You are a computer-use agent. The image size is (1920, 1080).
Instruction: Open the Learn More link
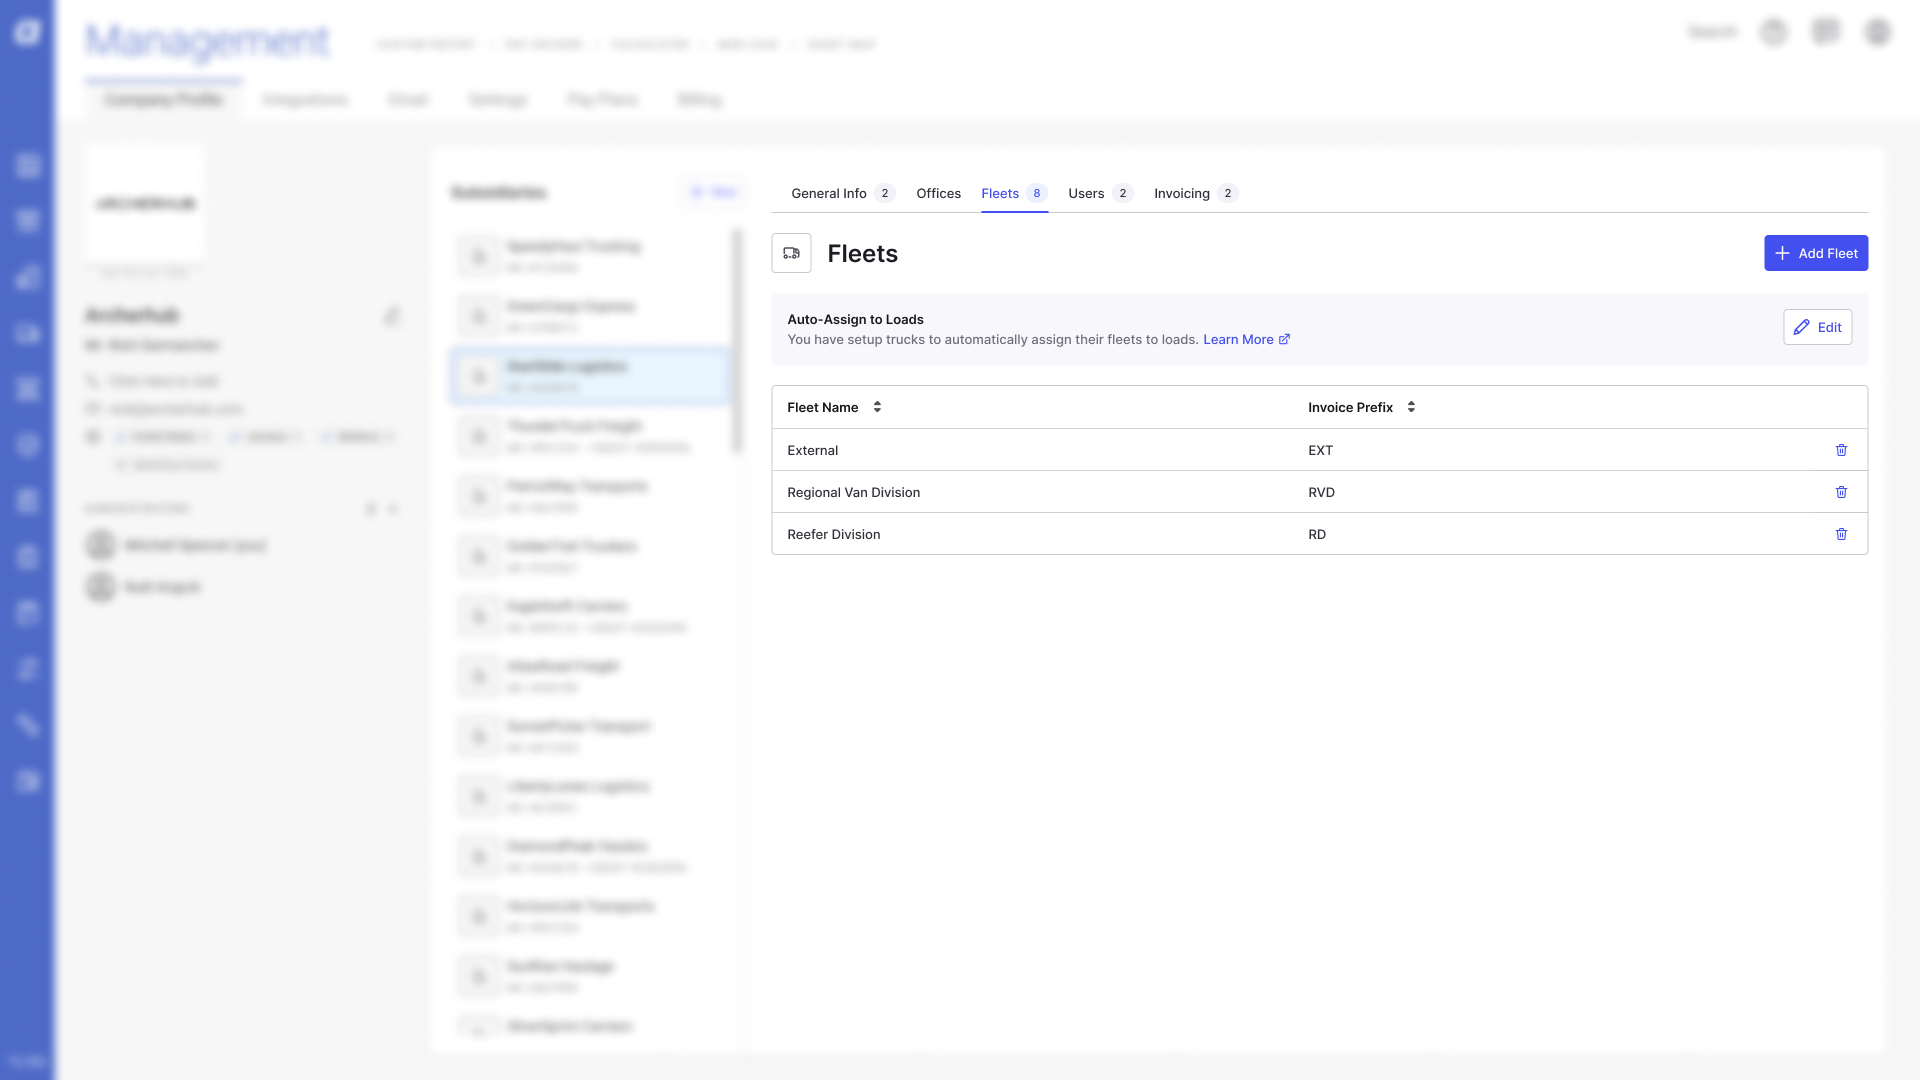coord(1246,340)
